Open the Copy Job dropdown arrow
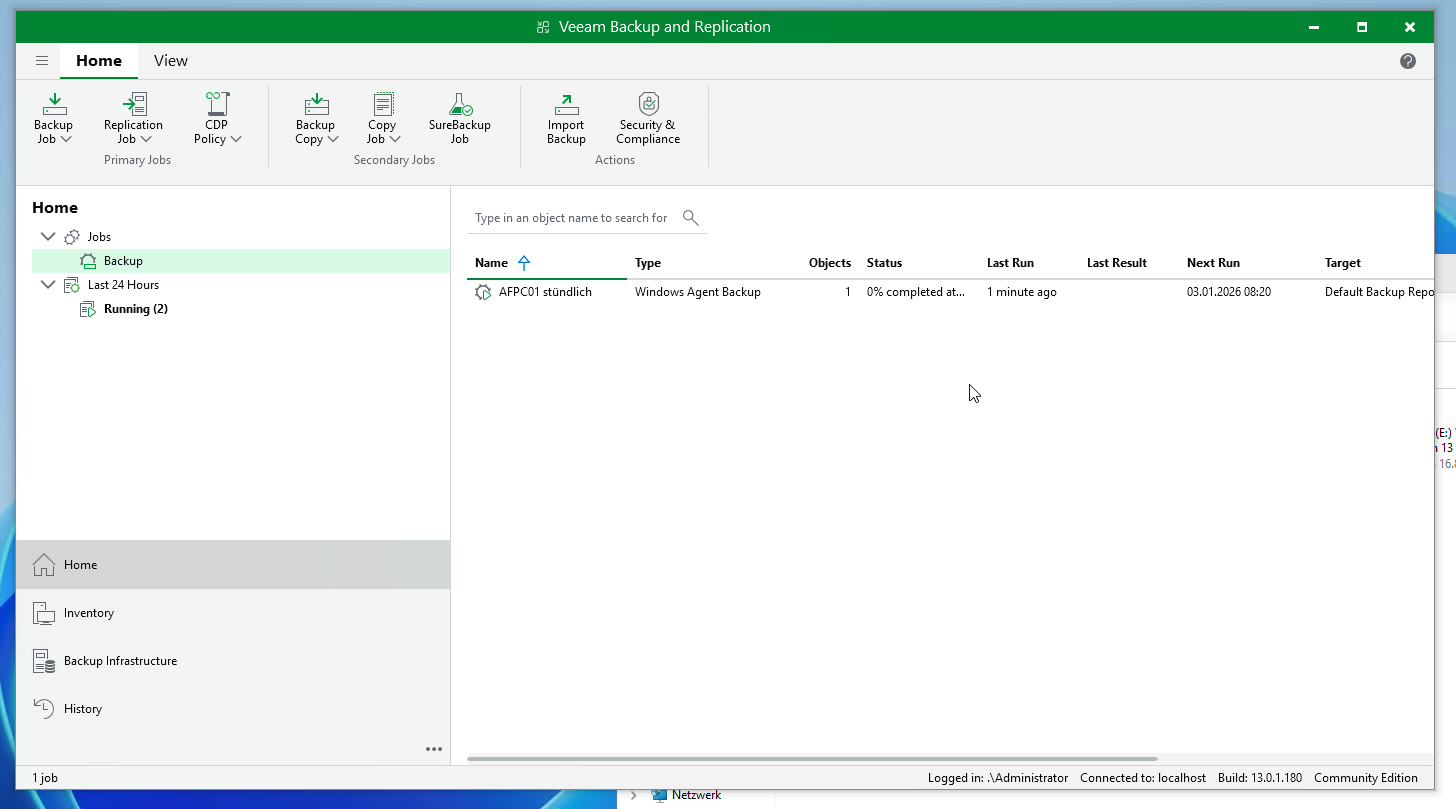This screenshot has width=1456, height=809. (395, 140)
